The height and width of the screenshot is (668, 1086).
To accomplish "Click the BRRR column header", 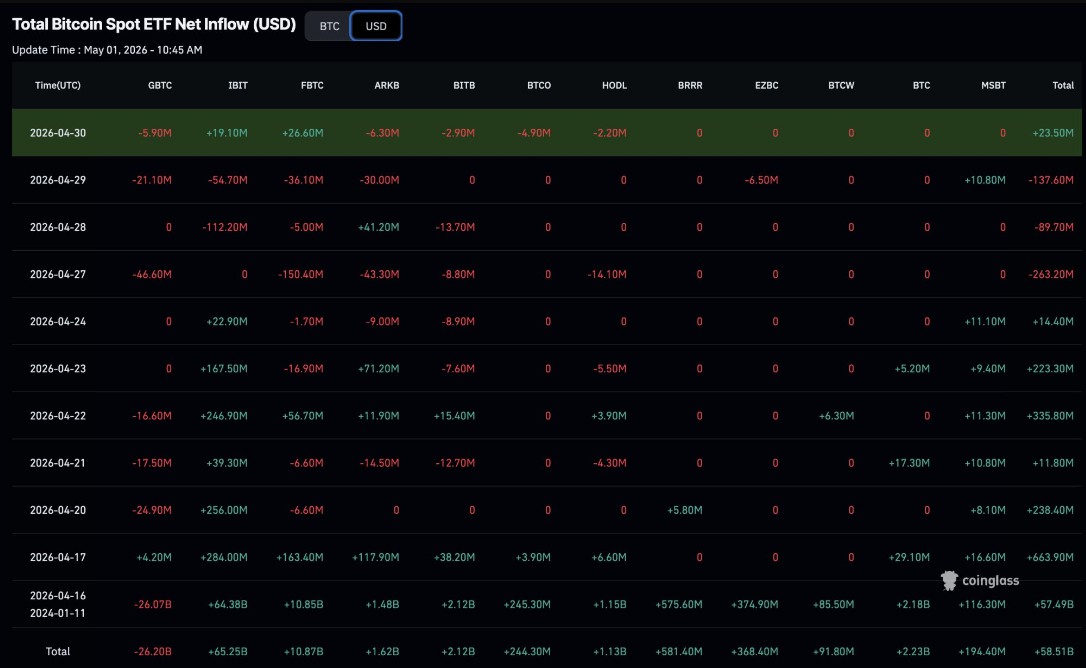I will pyautogui.click(x=690, y=85).
